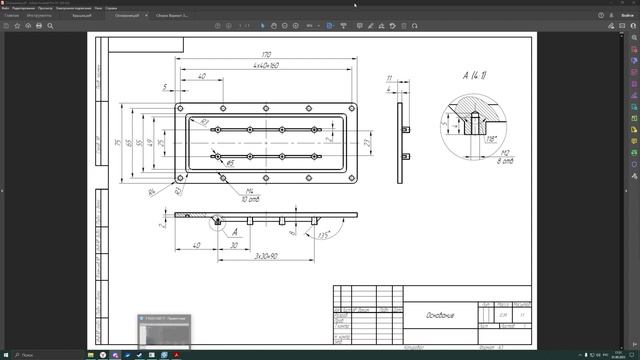The width and height of the screenshot is (640, 360).
Task: Rotate the page view
Action: [x=415, y=26]
